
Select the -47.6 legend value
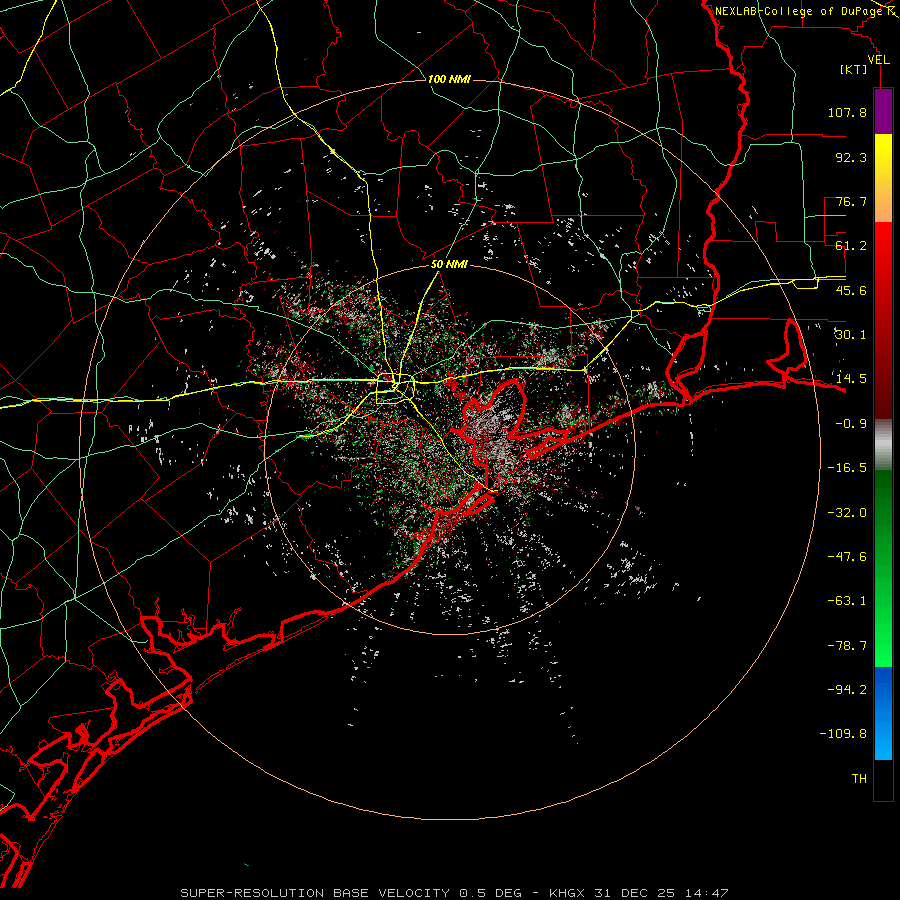click(x=847, y=557)
